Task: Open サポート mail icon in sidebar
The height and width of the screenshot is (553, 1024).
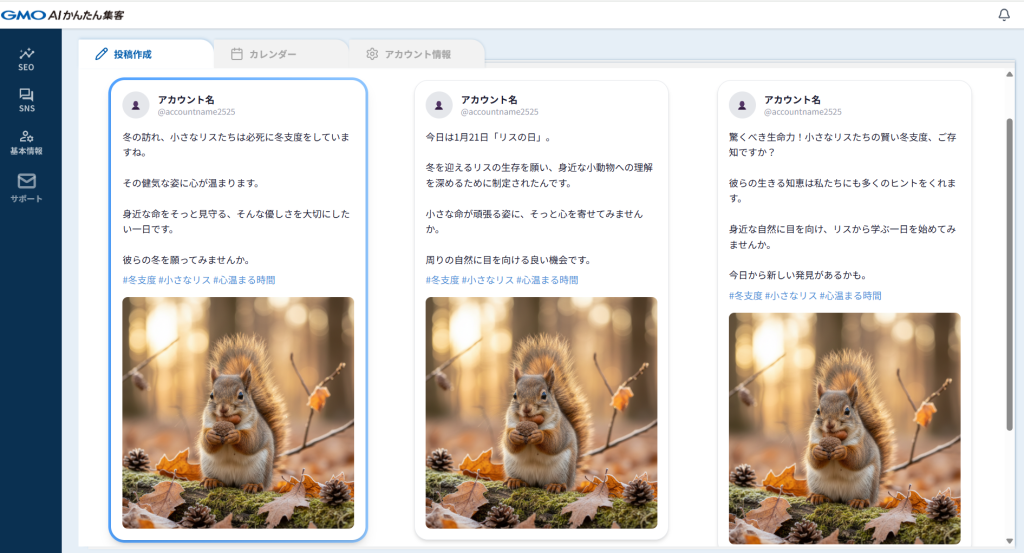Action: 27,186
